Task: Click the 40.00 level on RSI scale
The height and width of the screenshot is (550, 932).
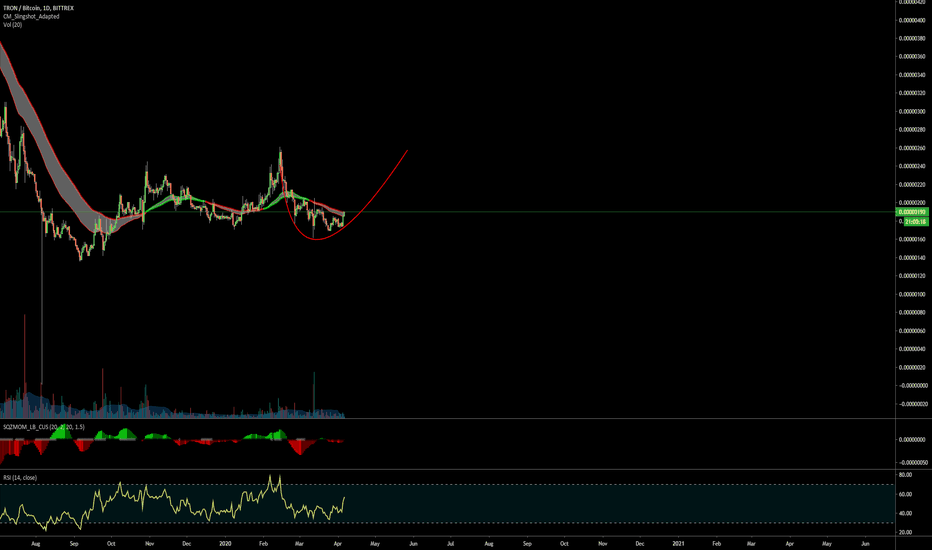Action: pos(905,513)
